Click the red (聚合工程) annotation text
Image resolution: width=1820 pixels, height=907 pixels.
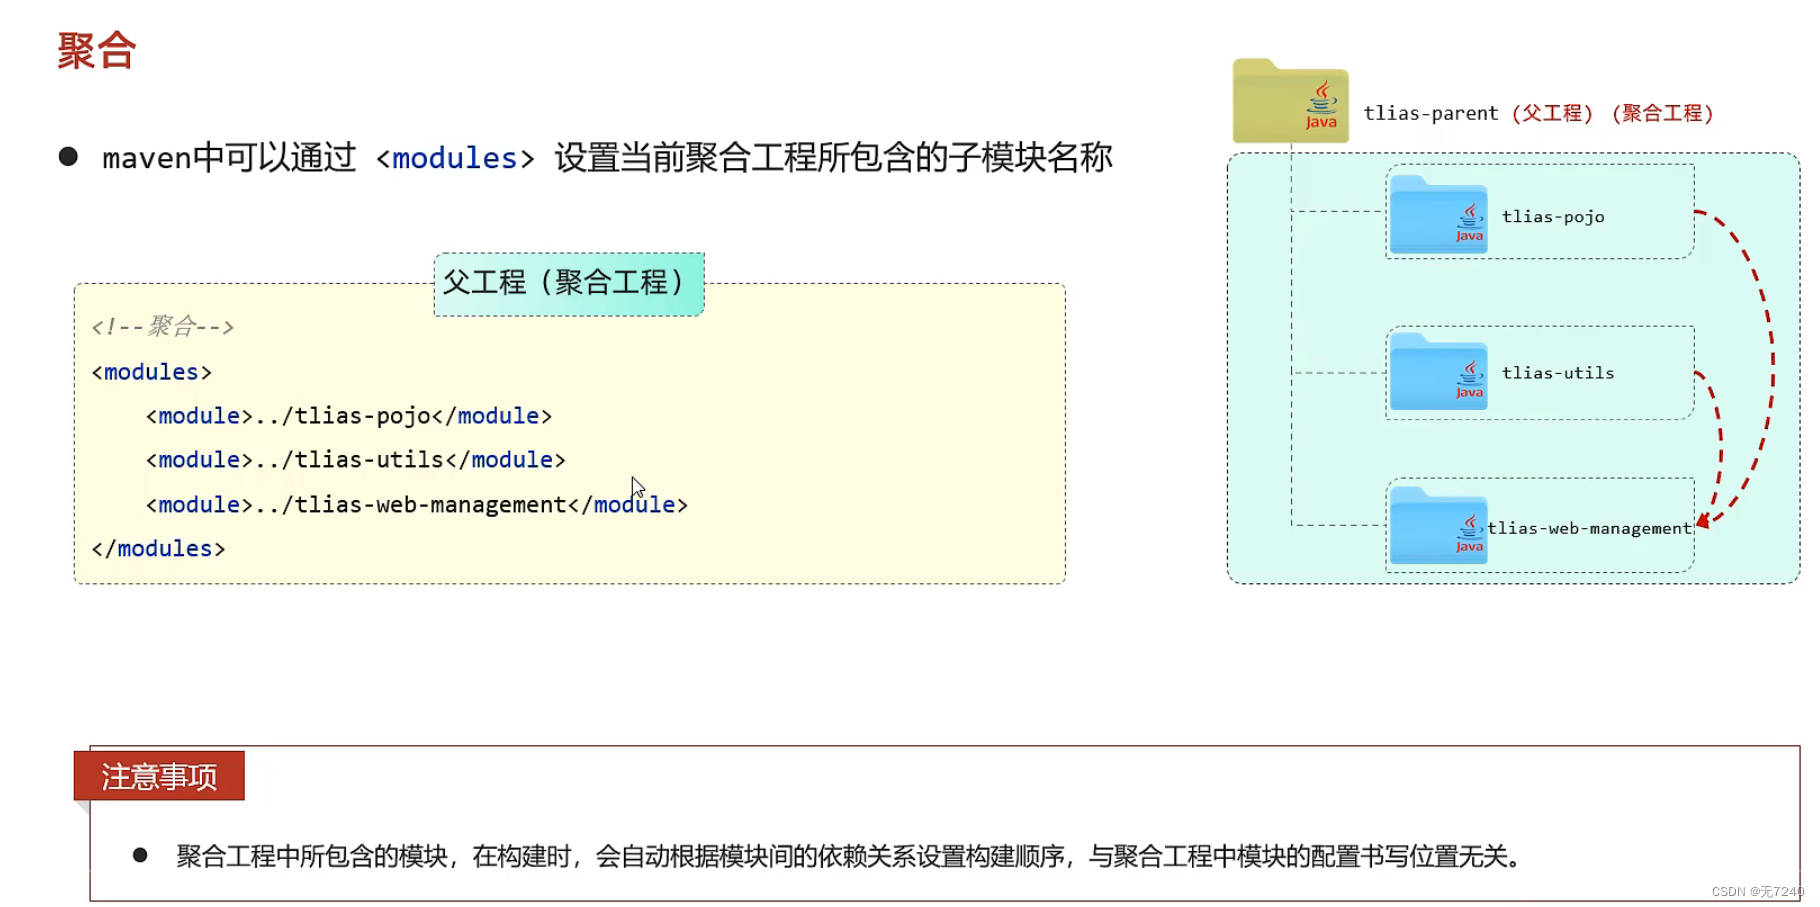coord(1663,113)
